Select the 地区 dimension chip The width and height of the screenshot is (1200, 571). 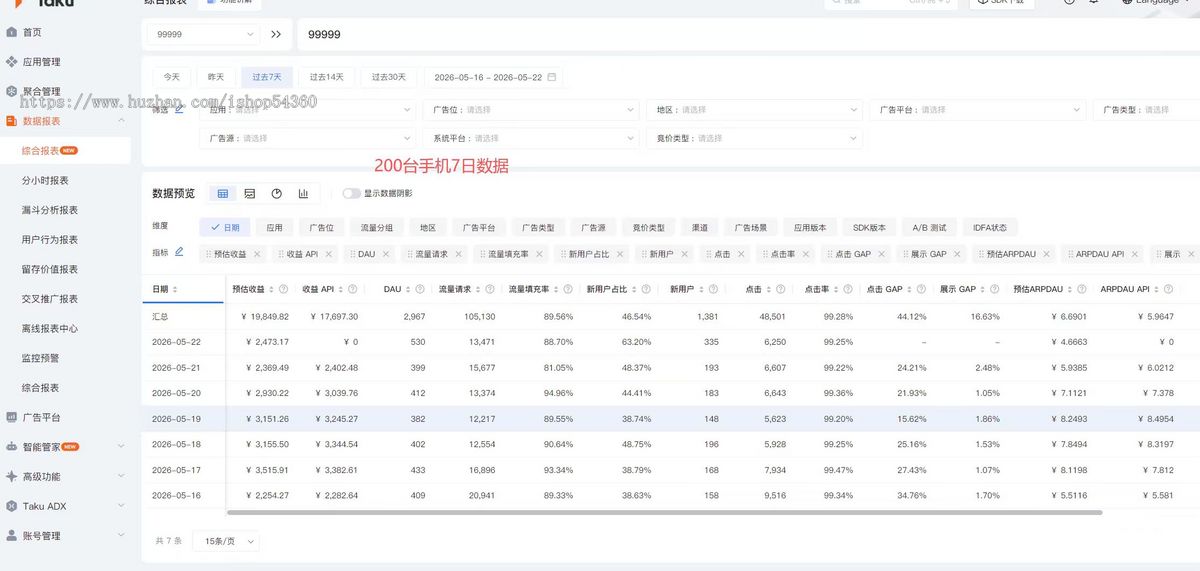pos(428,227)
